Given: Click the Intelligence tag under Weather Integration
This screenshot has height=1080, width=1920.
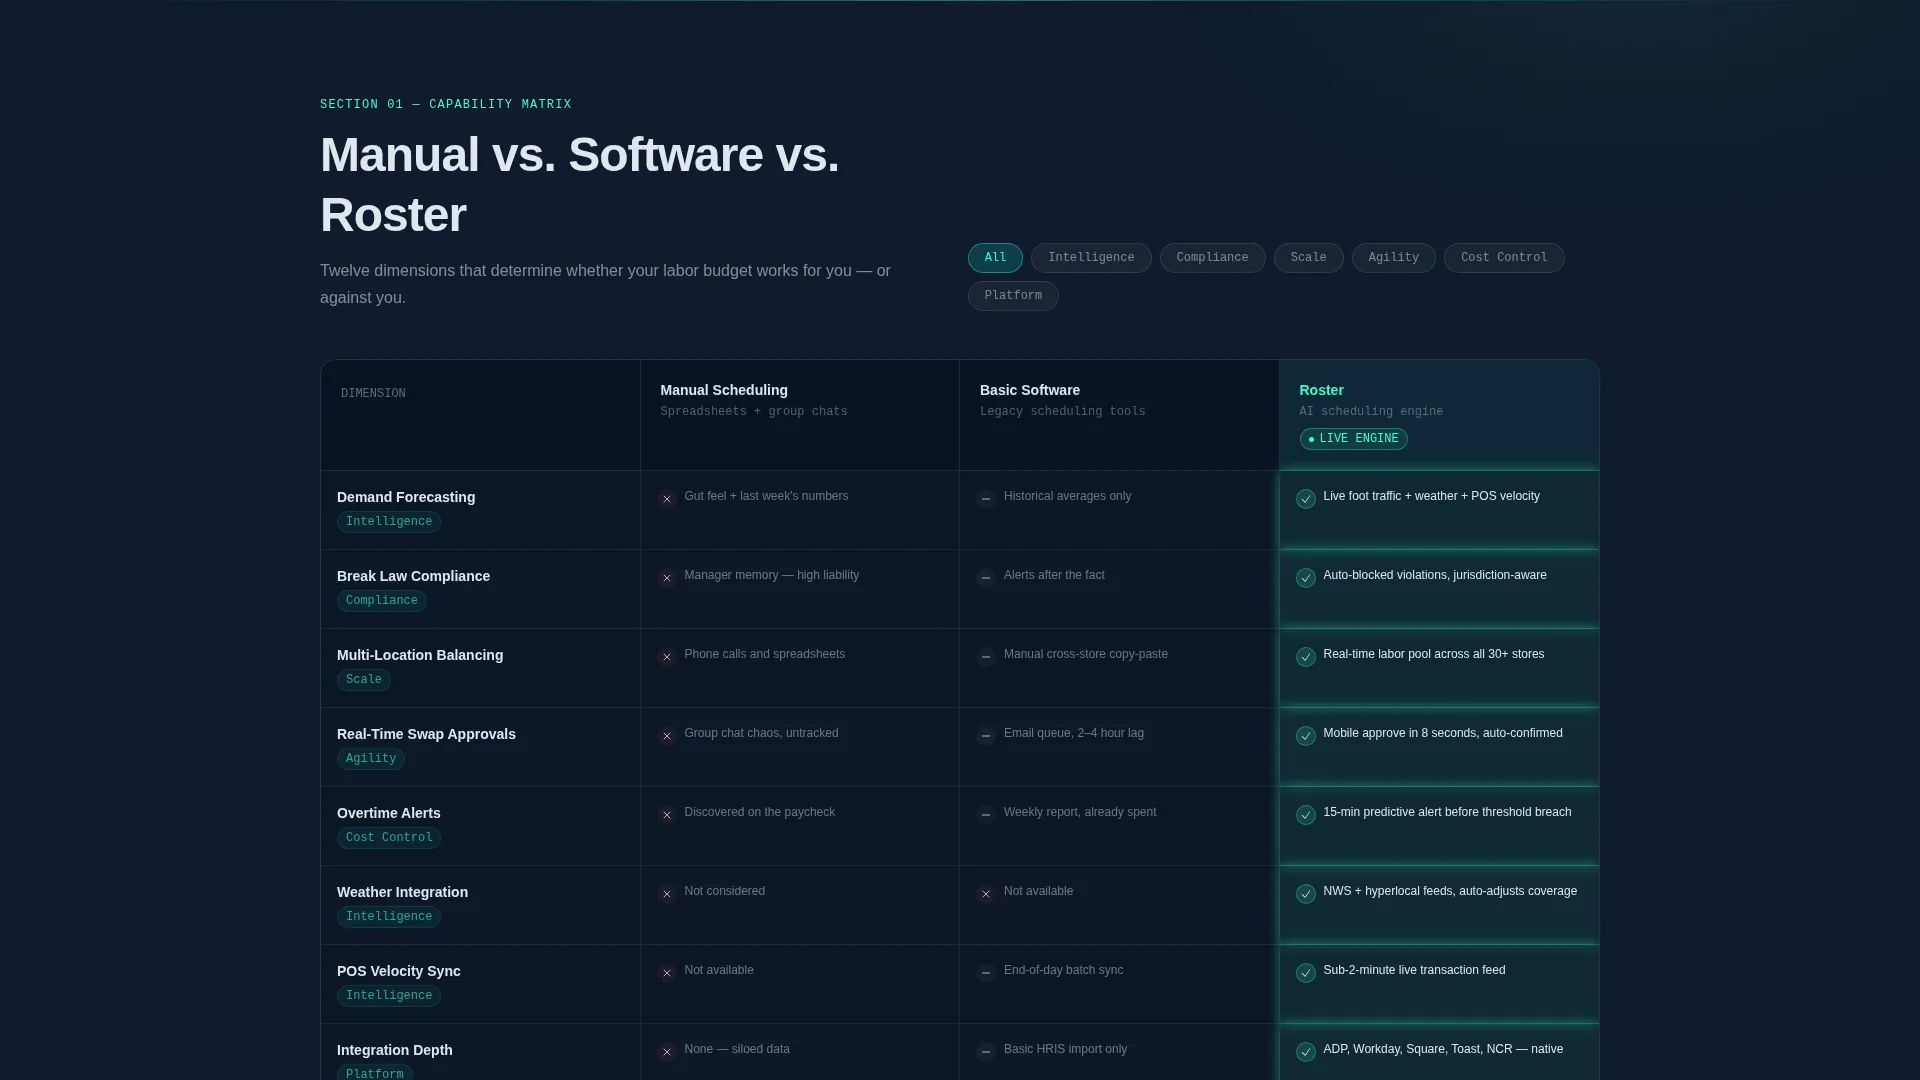Looking at the screenshot, I should [x=389, y=917].
